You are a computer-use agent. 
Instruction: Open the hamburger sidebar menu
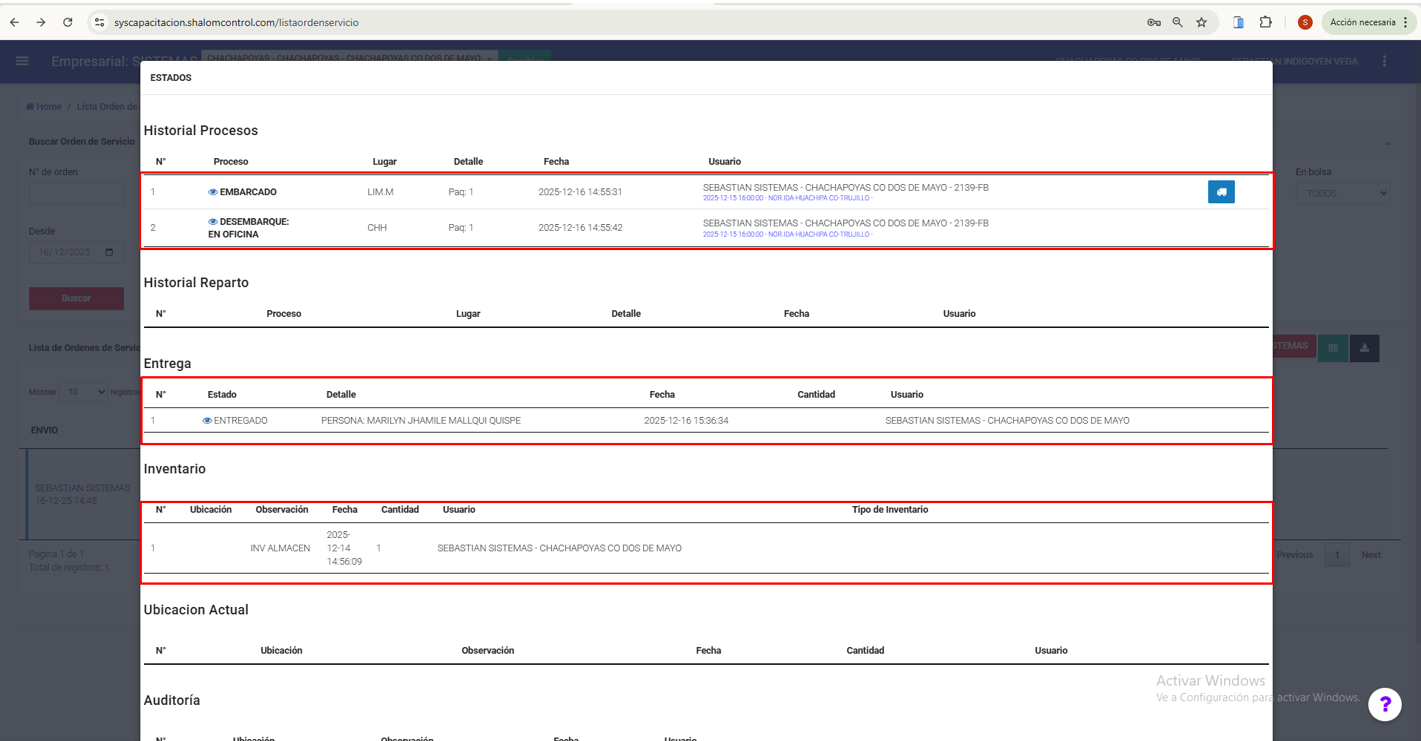click(x=22, y=61)
